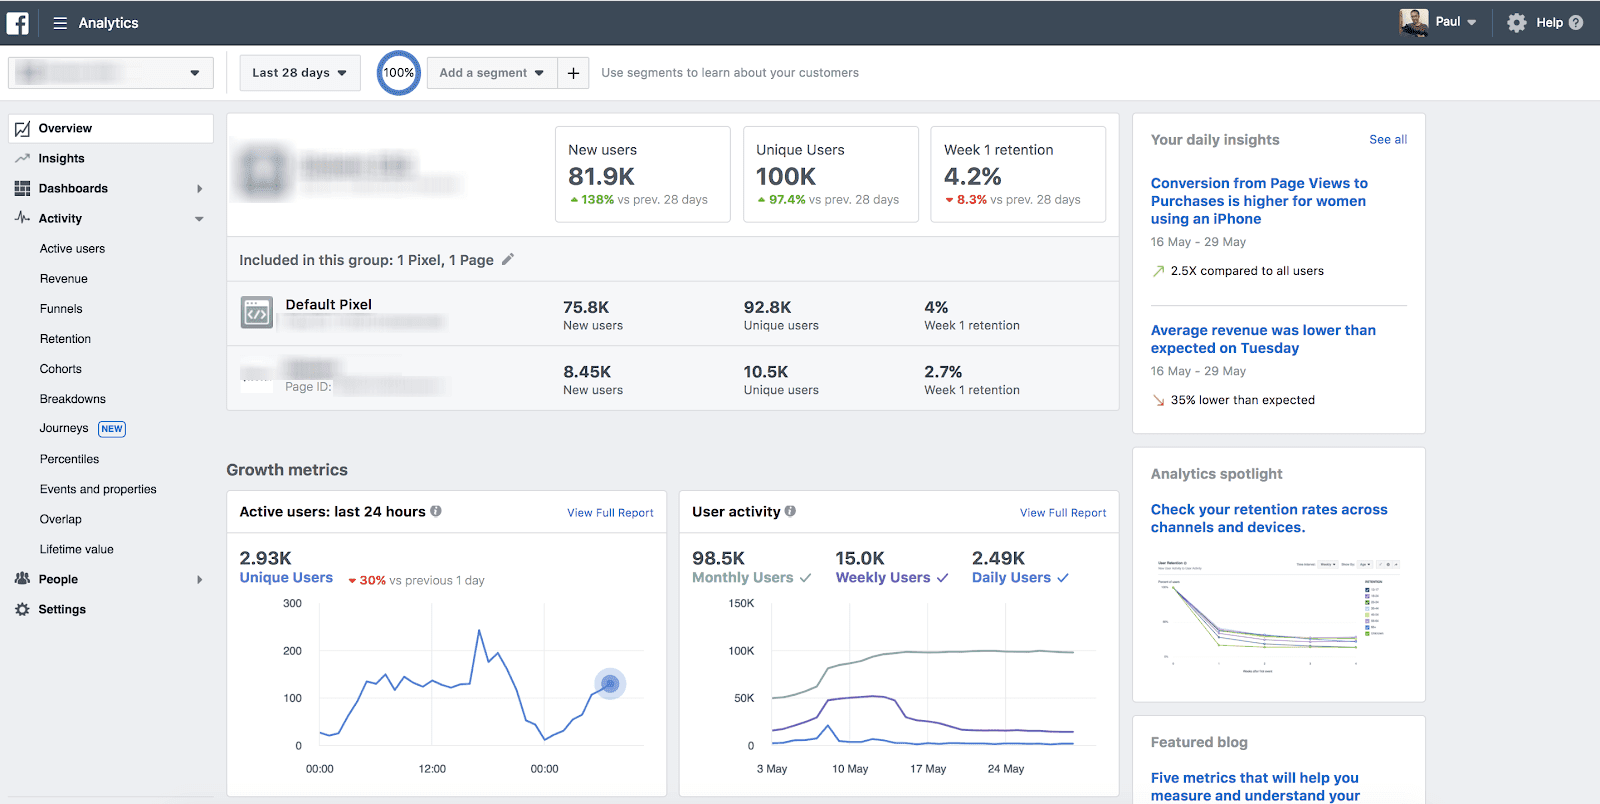
Task: Toggle the Weekly Users series checkmark
Action: click(942, 578)
